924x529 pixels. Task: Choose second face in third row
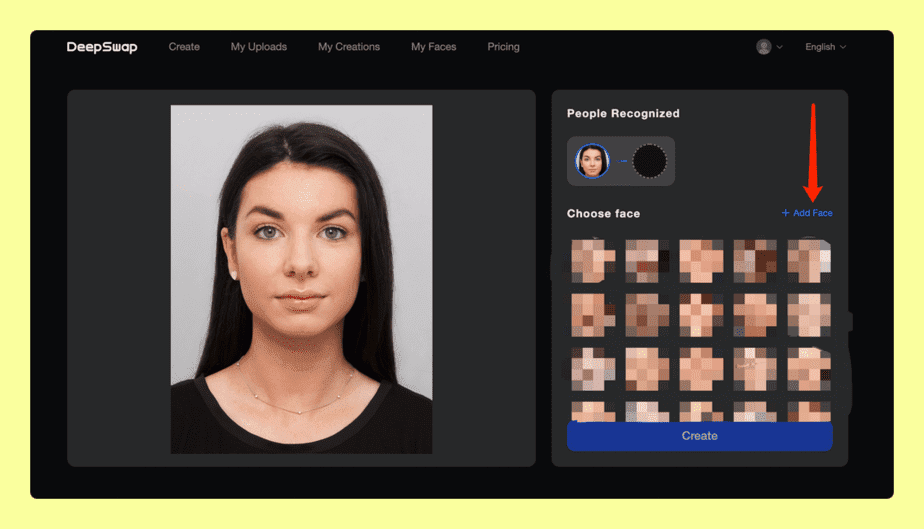(647, 369)
